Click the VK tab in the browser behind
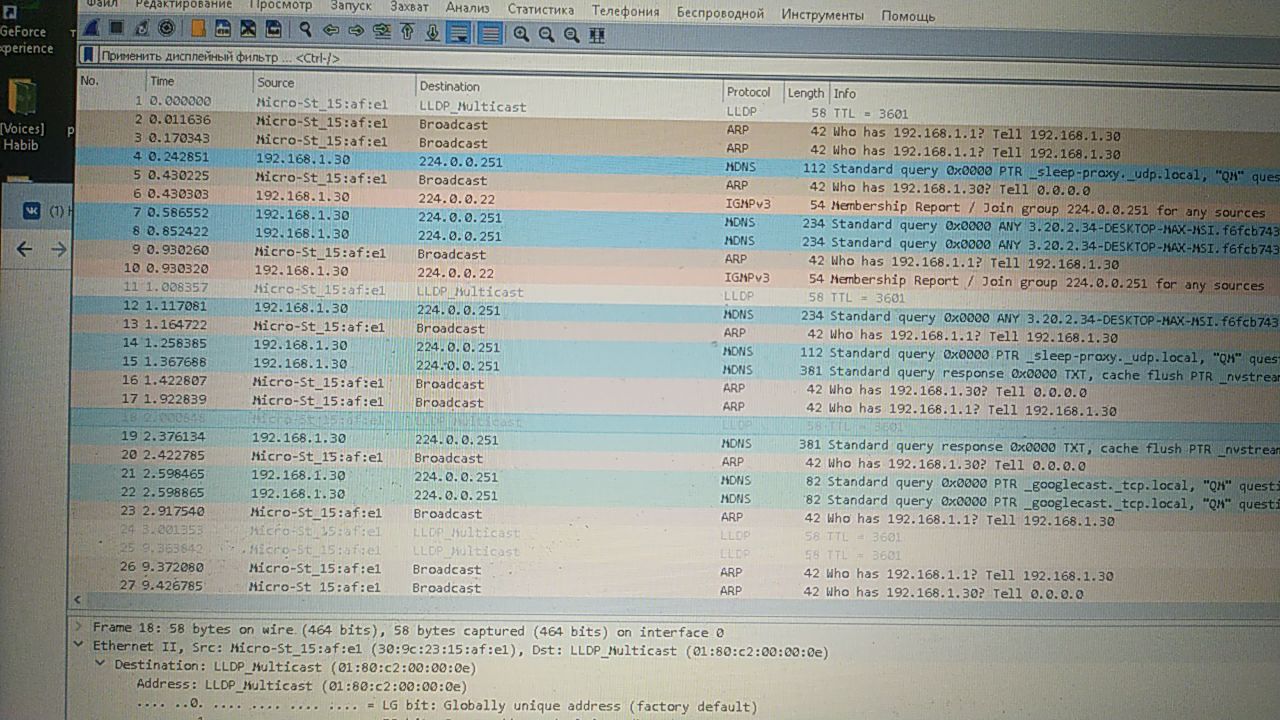Screen dimensions: 1280x720 46,211
